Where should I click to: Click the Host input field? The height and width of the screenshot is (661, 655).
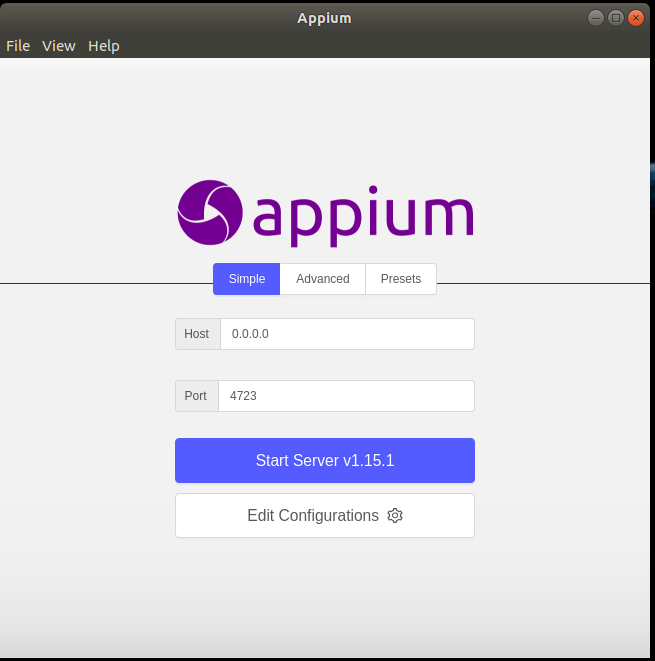click(347, 334)
